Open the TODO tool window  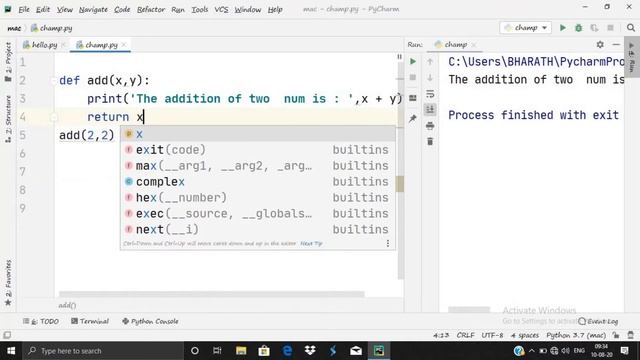click(x=41, y=321)
